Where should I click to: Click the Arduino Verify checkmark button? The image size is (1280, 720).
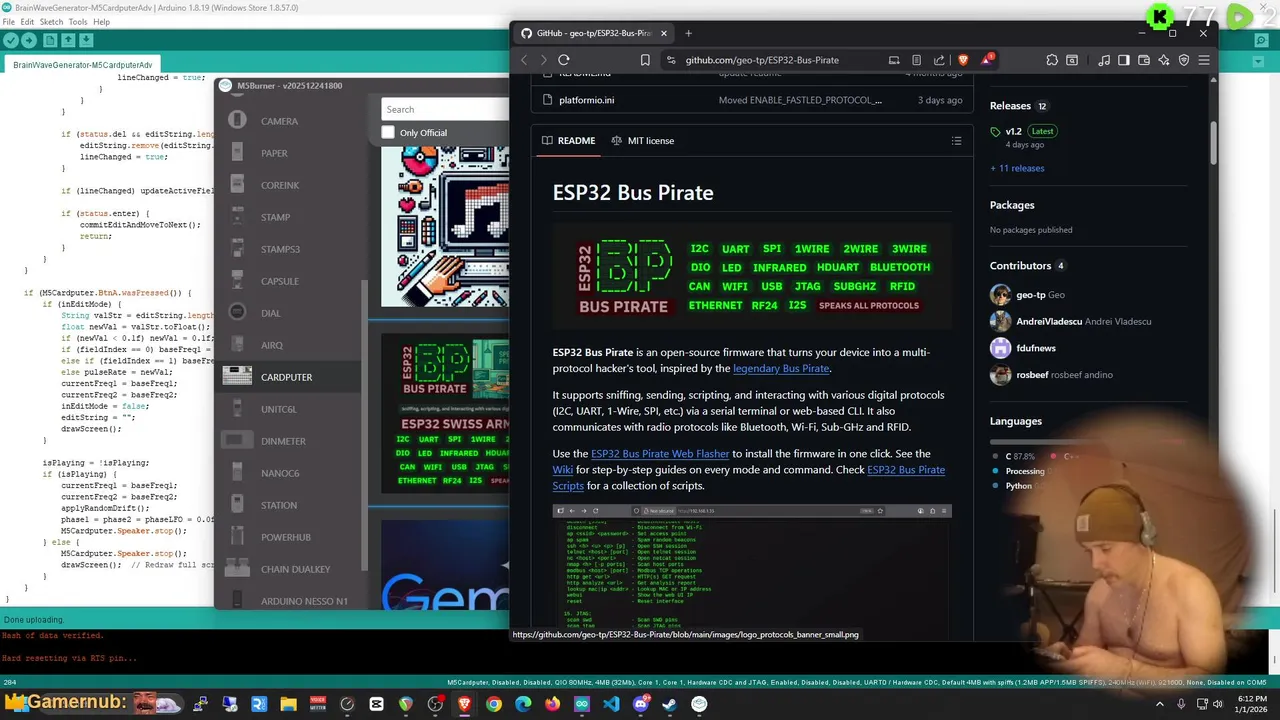click(x=10, y=40)
